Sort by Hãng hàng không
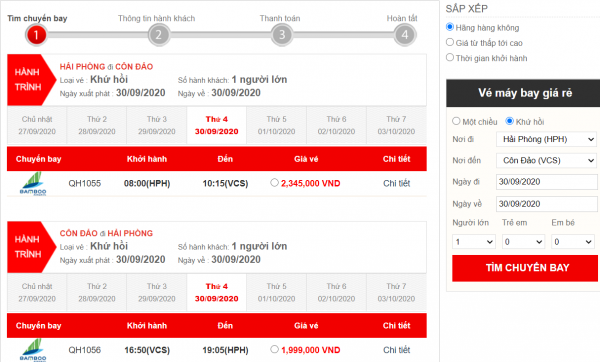Screen dimensions: 600x362 (x=450, y=27)
